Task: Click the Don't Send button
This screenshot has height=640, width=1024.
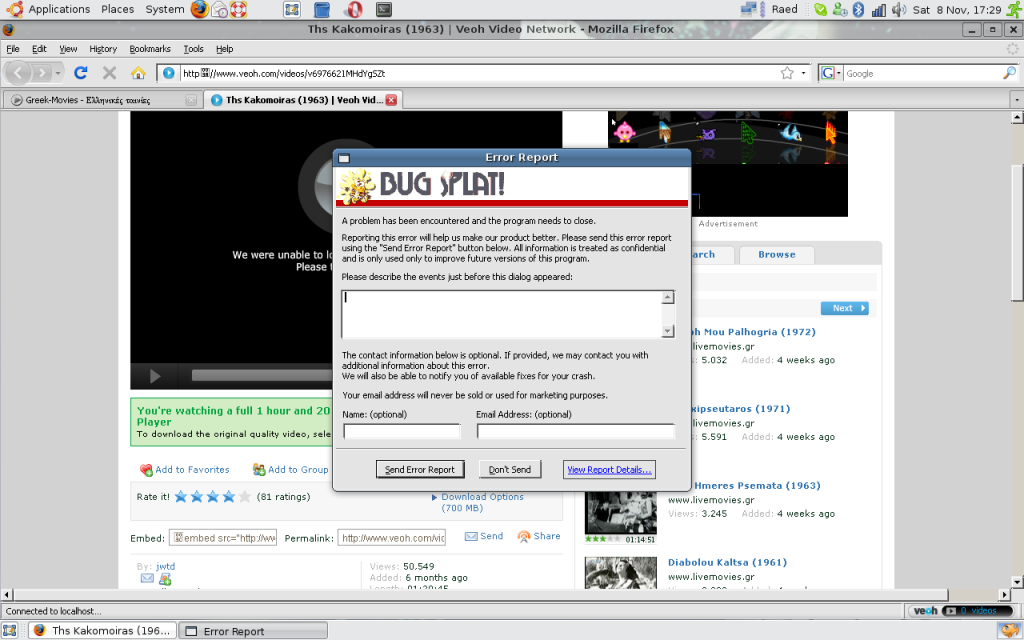Action: pyautogui.click(x=510, y=470)
